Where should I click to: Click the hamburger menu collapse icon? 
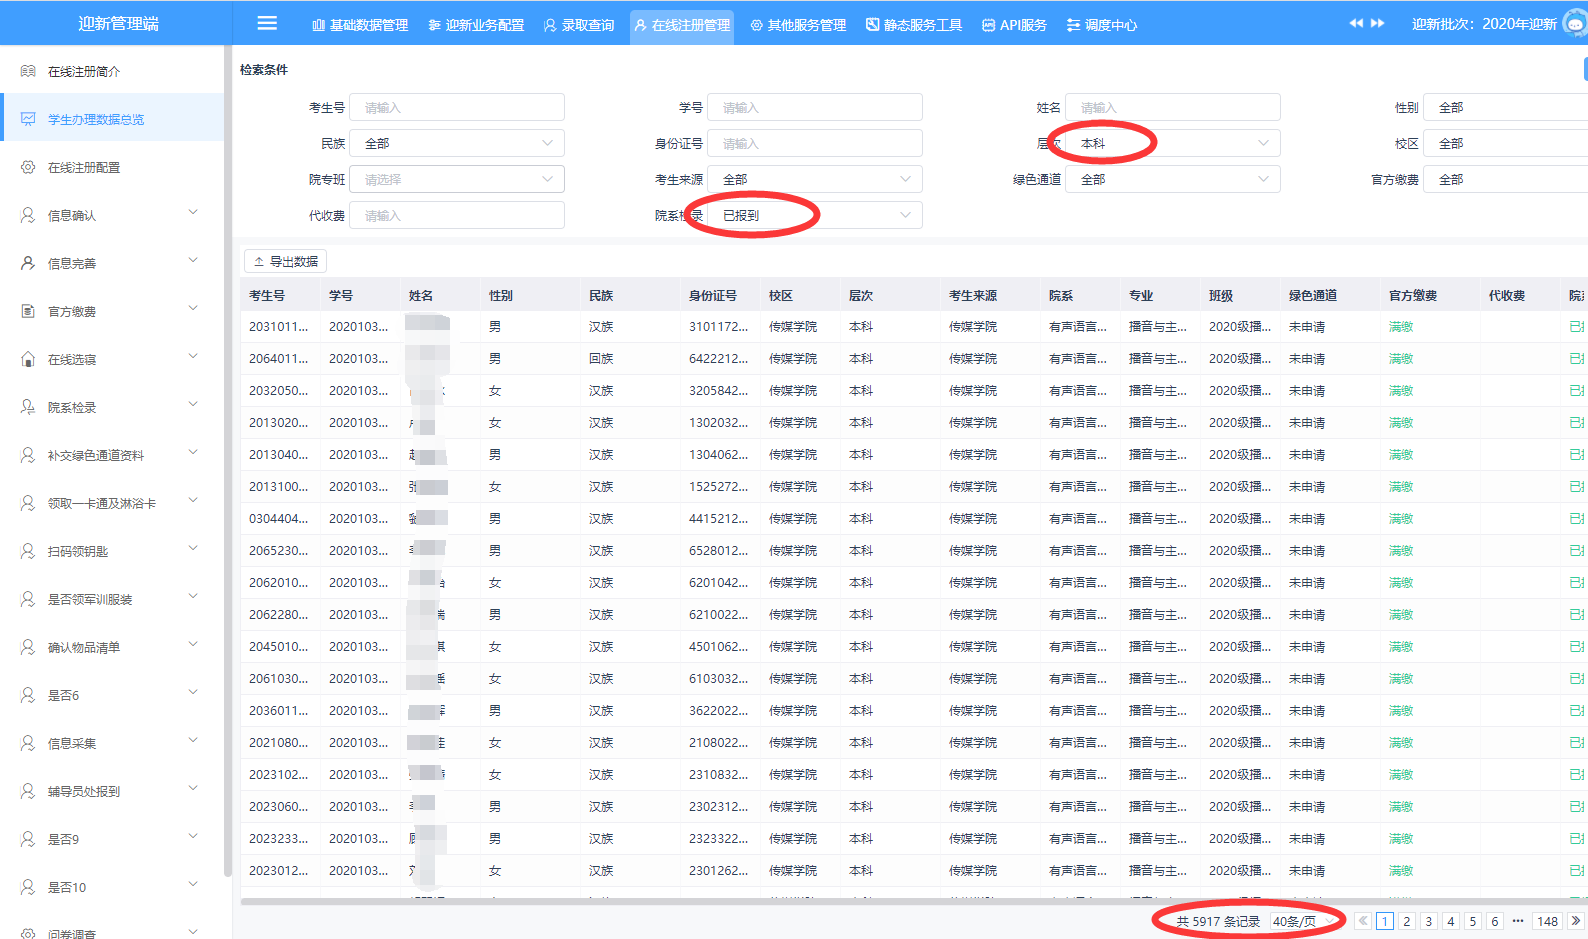click(x=267, y=23)
